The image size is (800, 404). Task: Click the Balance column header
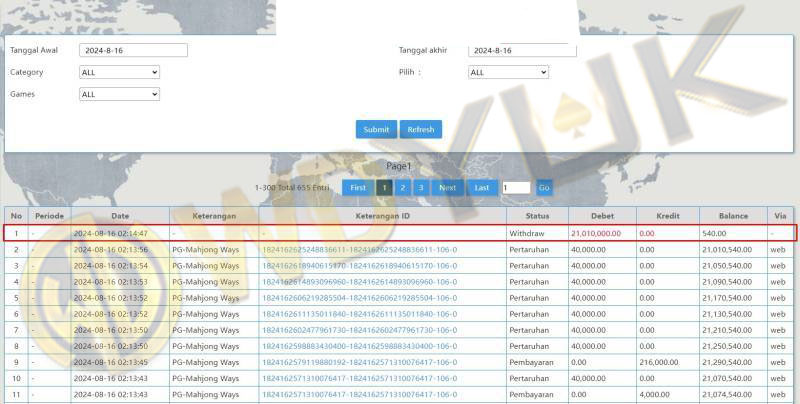point(718,216)
